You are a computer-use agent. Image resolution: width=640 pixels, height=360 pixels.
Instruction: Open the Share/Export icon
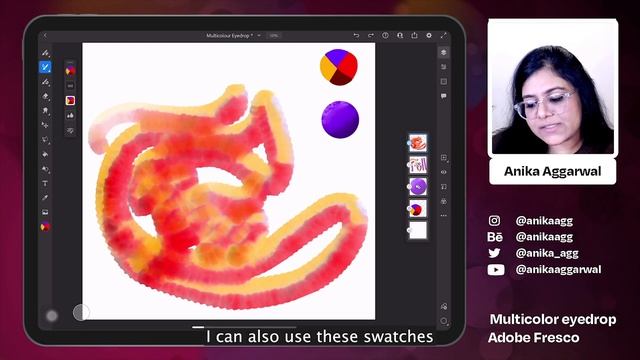414,36
